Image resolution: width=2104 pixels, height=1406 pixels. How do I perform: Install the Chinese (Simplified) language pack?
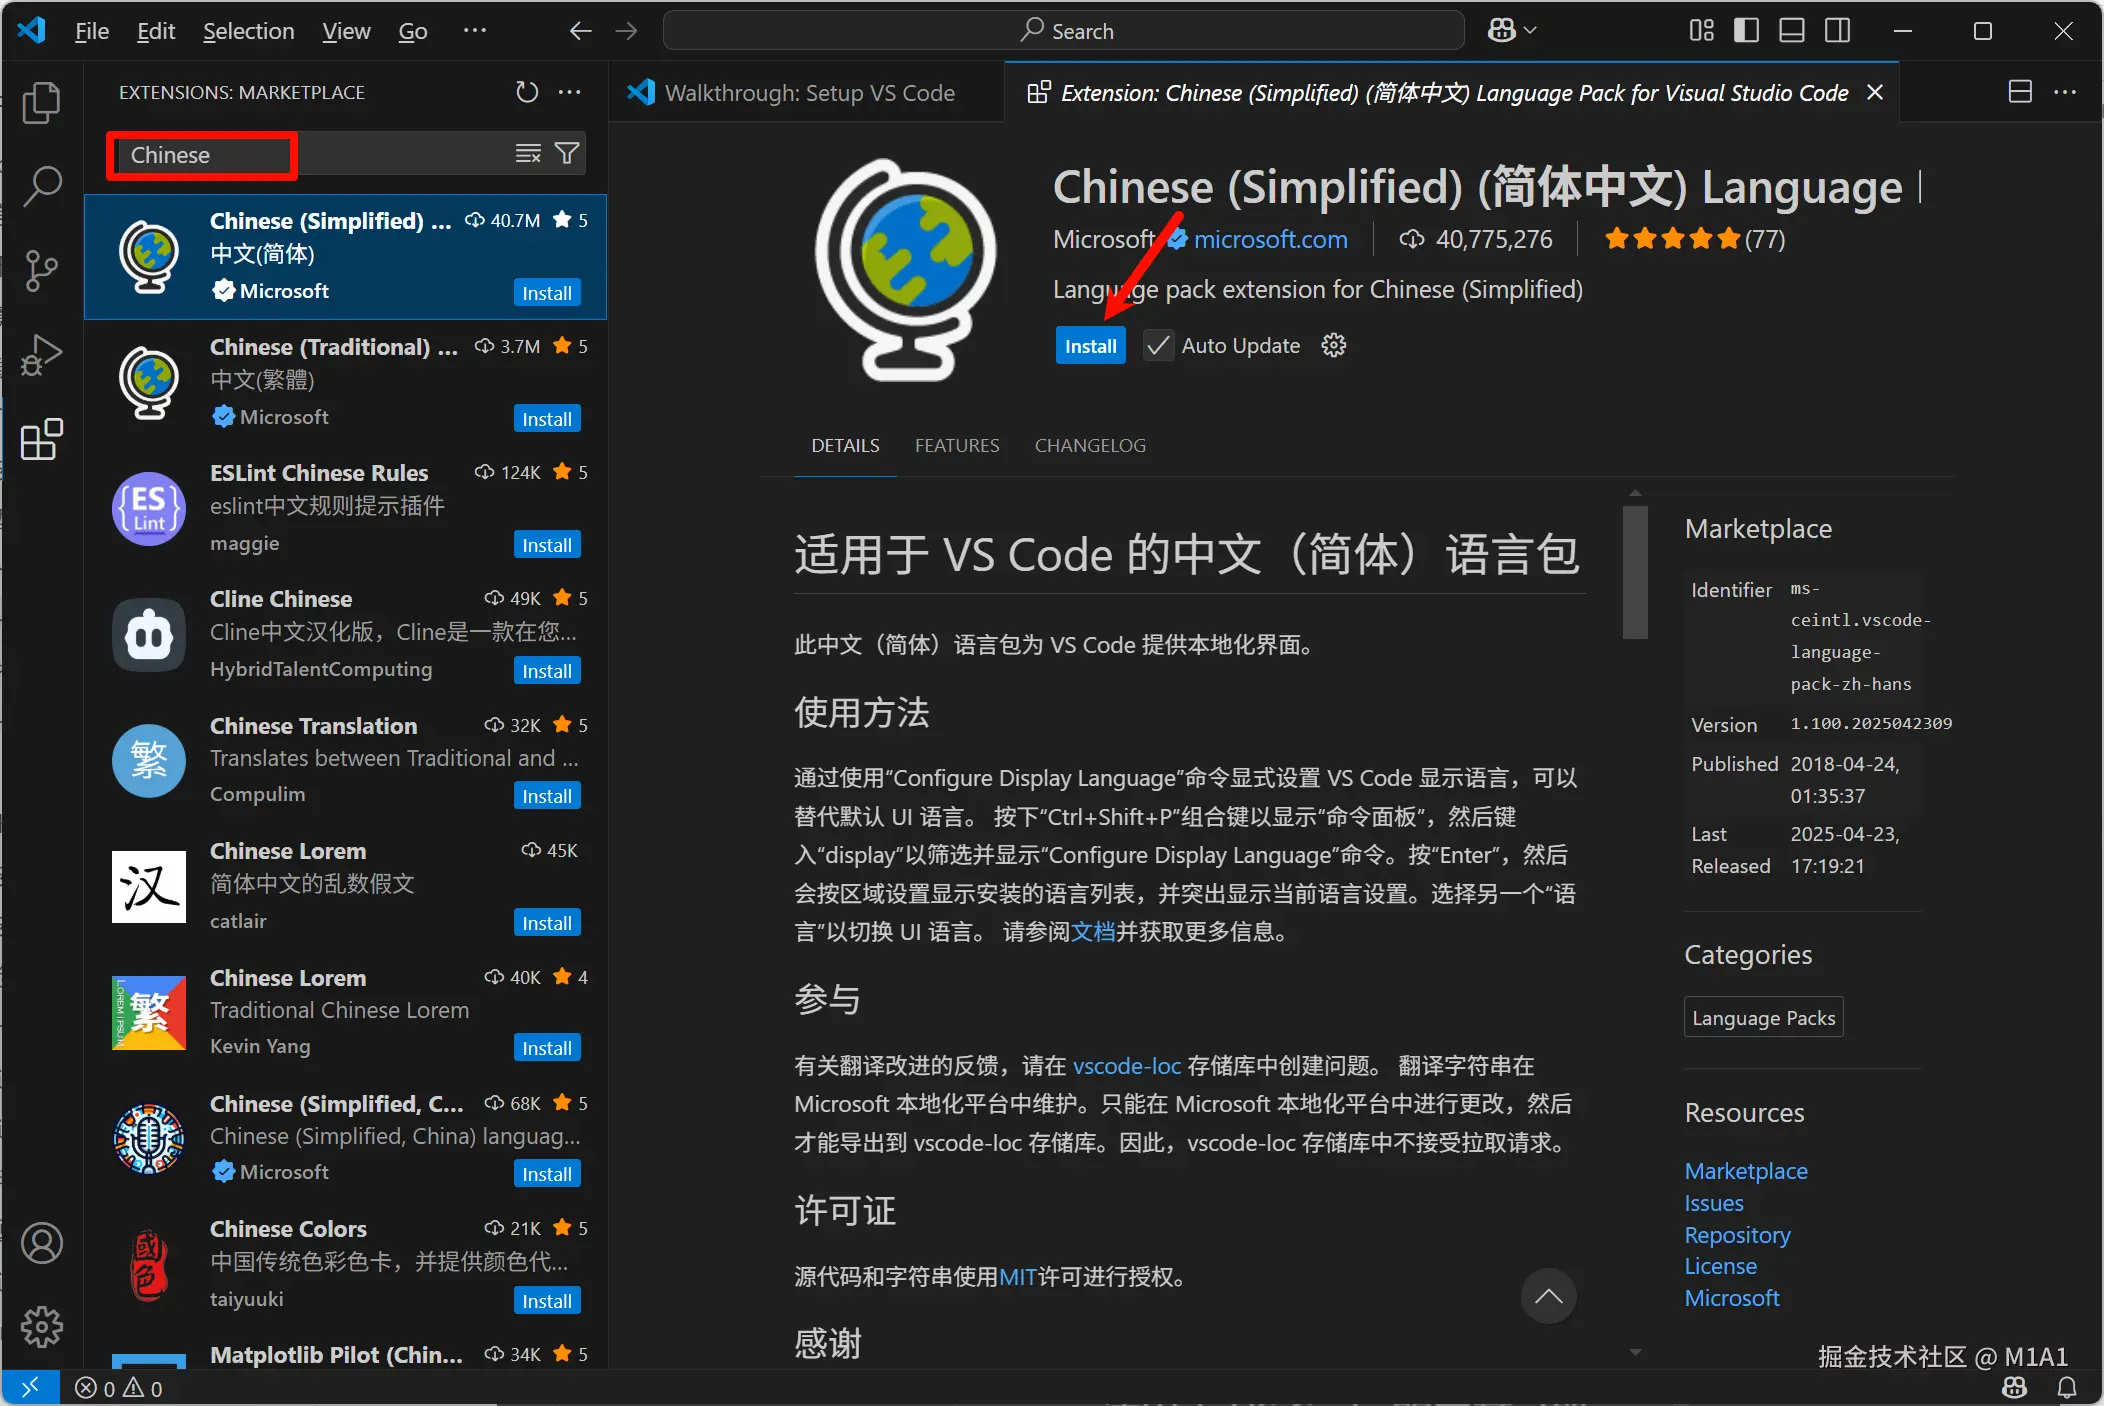(x=1089, y=346)
